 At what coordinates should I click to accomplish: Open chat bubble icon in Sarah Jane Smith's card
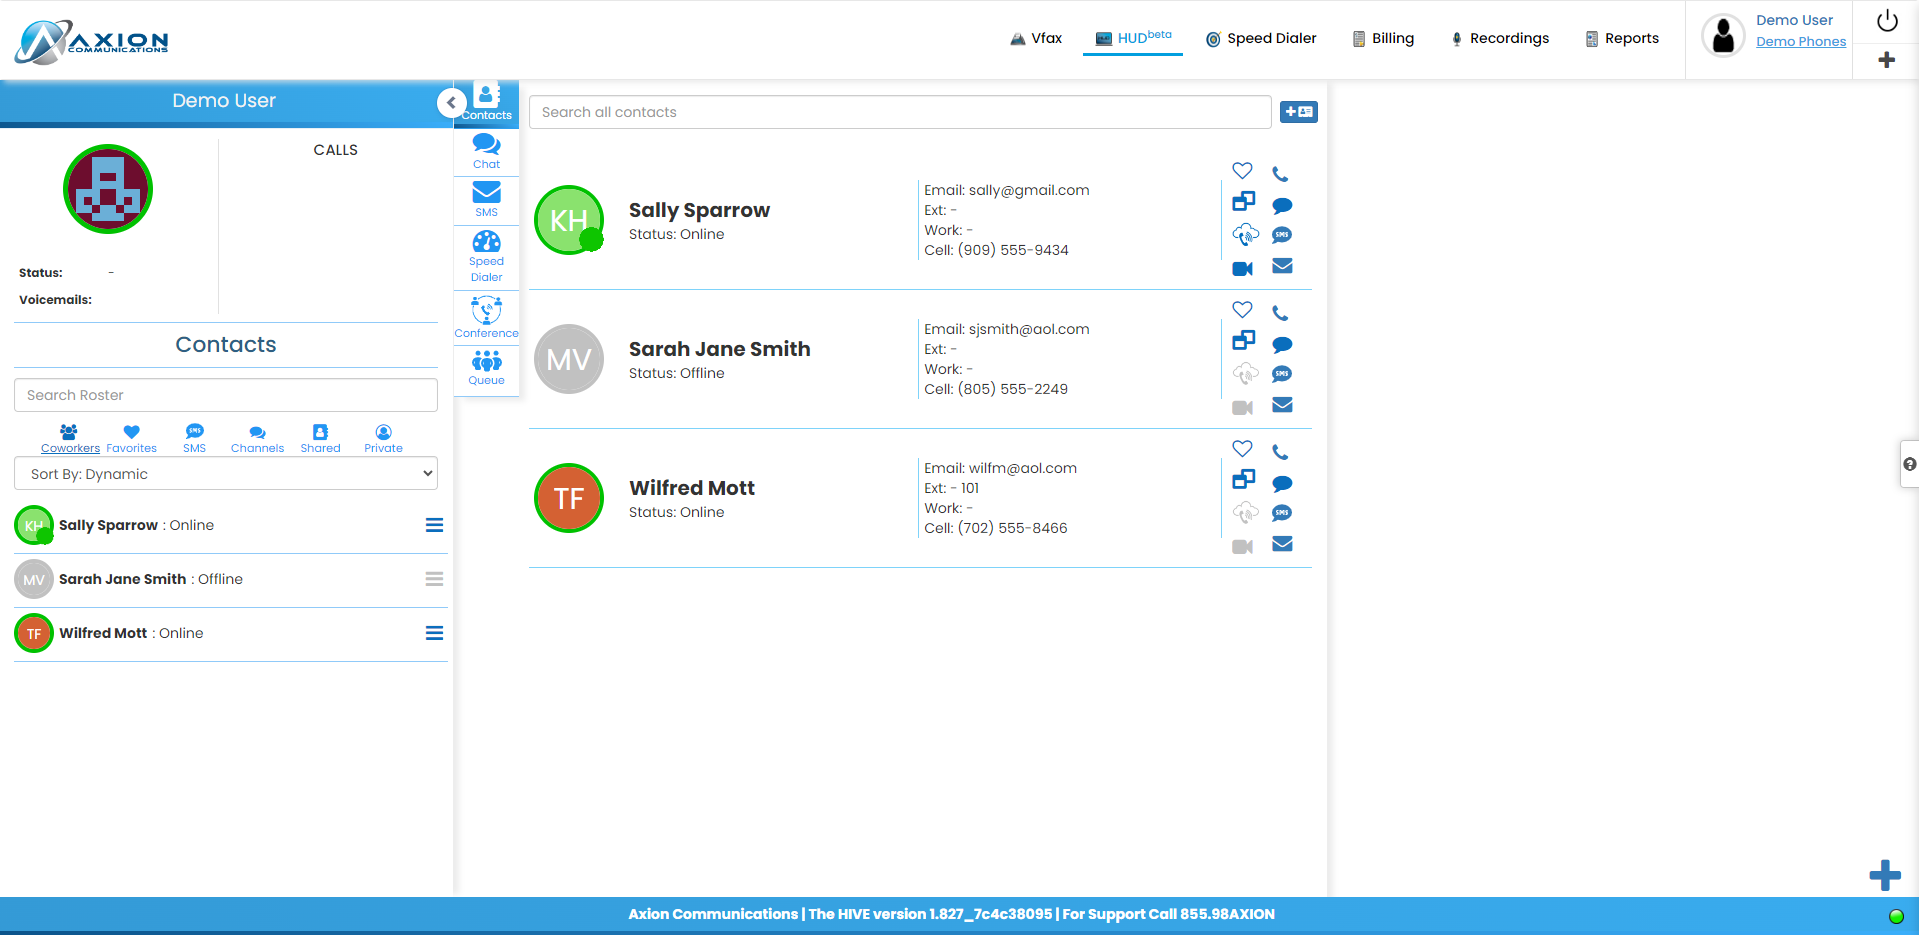click(1282, 345)
